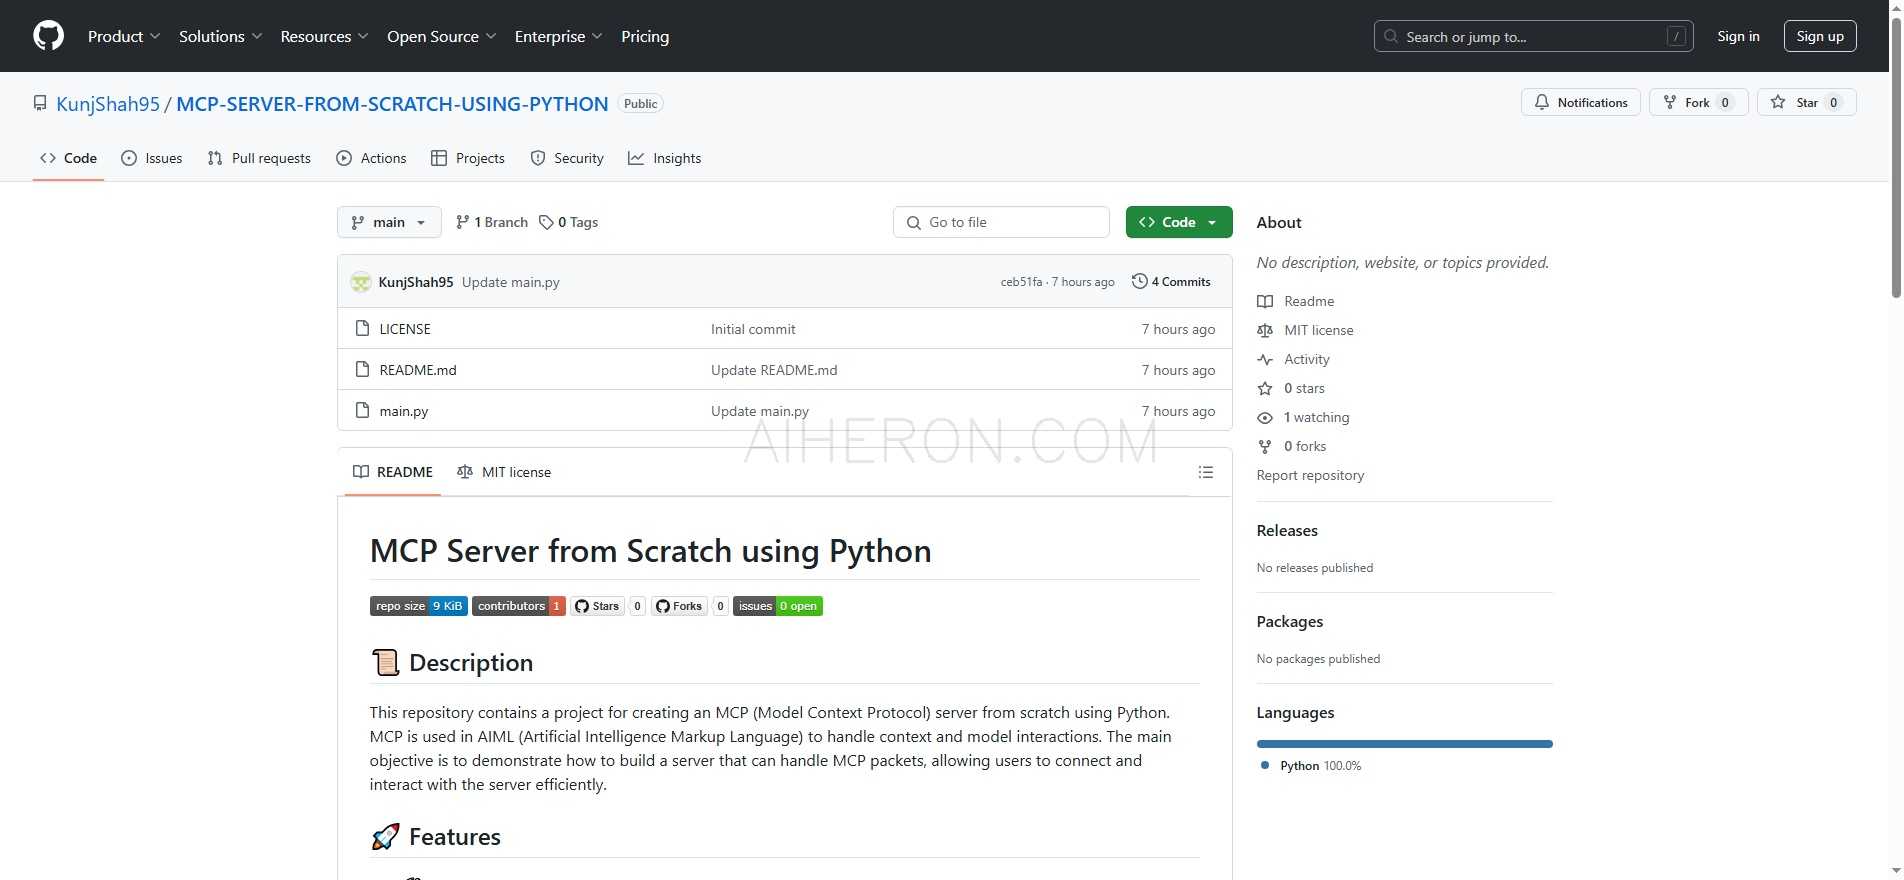1904x880 pixels.
Task: Open the Initial commit message link
Action: point(753,329)
